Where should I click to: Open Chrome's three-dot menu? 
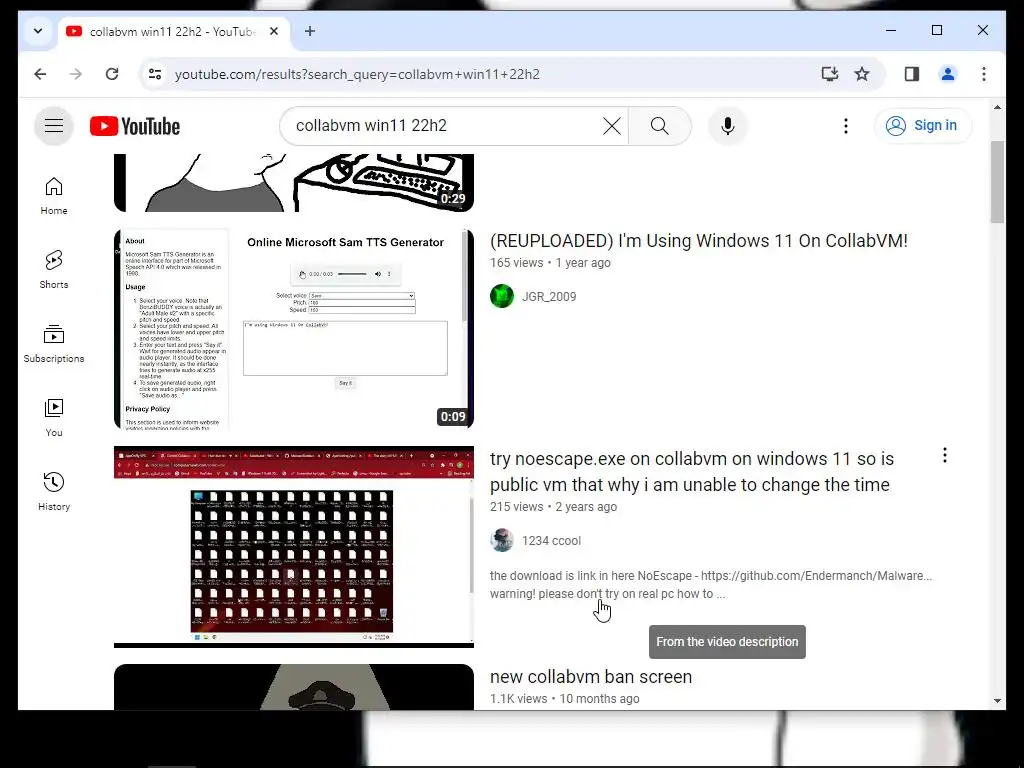(984, 74)
